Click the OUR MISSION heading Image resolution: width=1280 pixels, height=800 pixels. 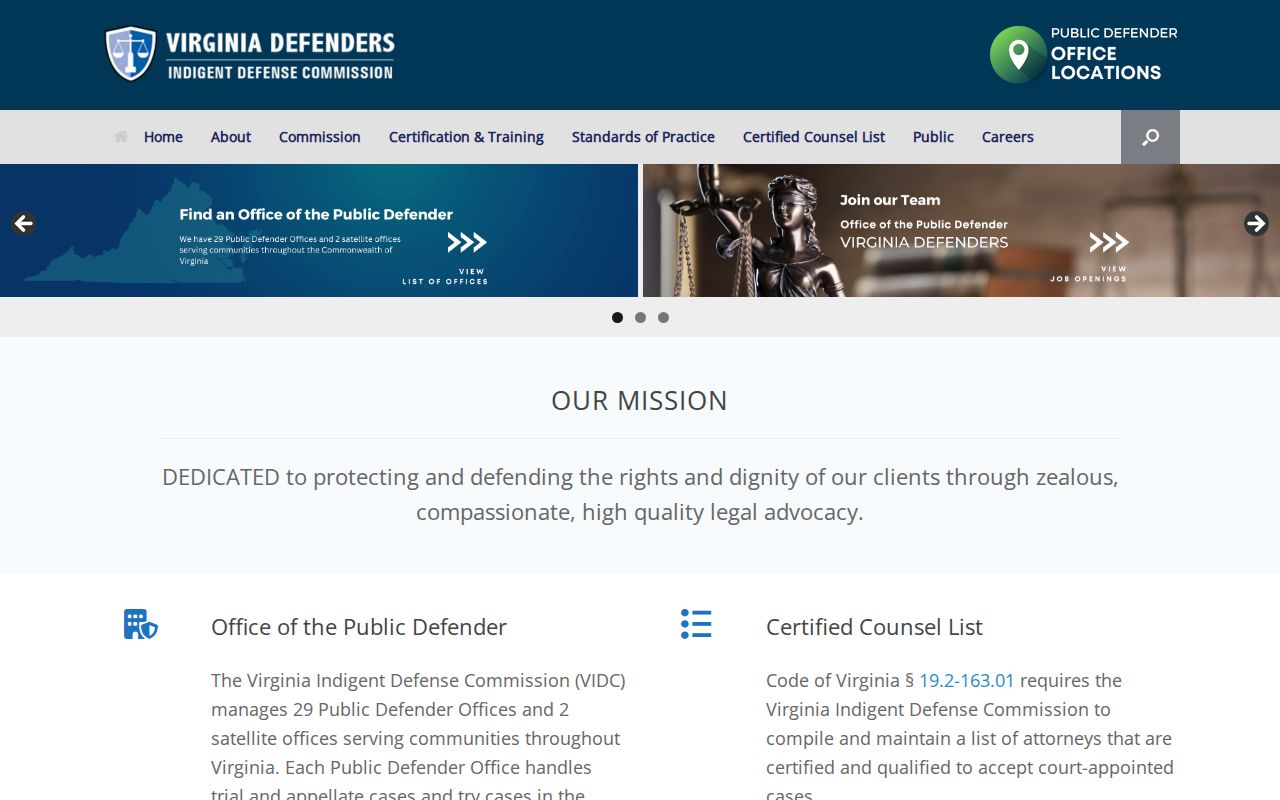click(640, 400)
